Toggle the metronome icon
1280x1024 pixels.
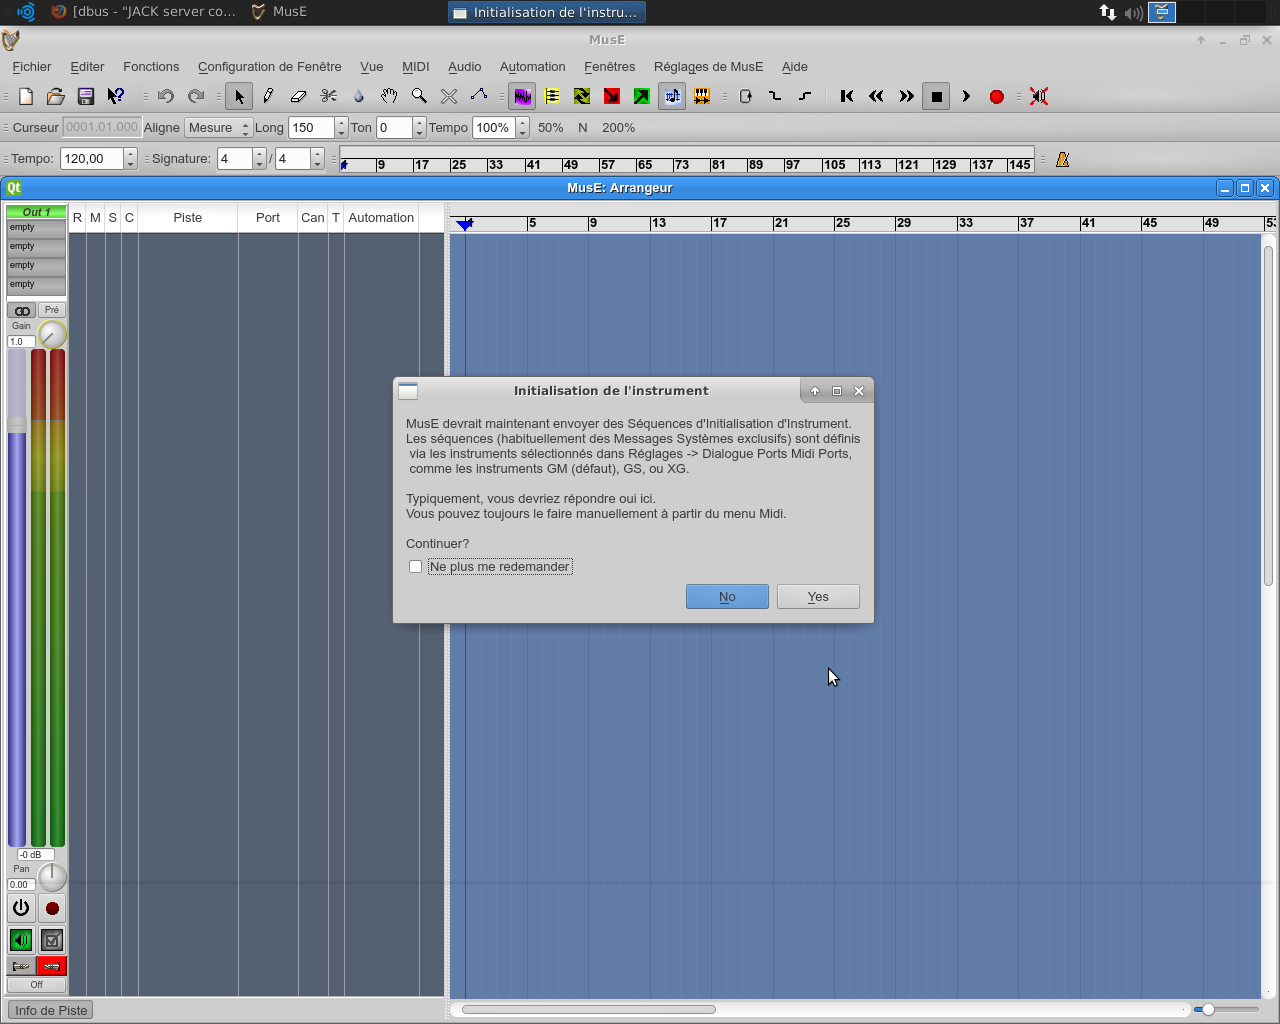click(x=1062, y=159)
